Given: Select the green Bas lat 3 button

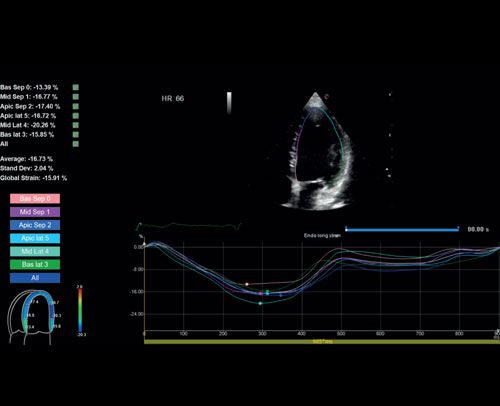Looking at the screenshot, I should (35, 265).
